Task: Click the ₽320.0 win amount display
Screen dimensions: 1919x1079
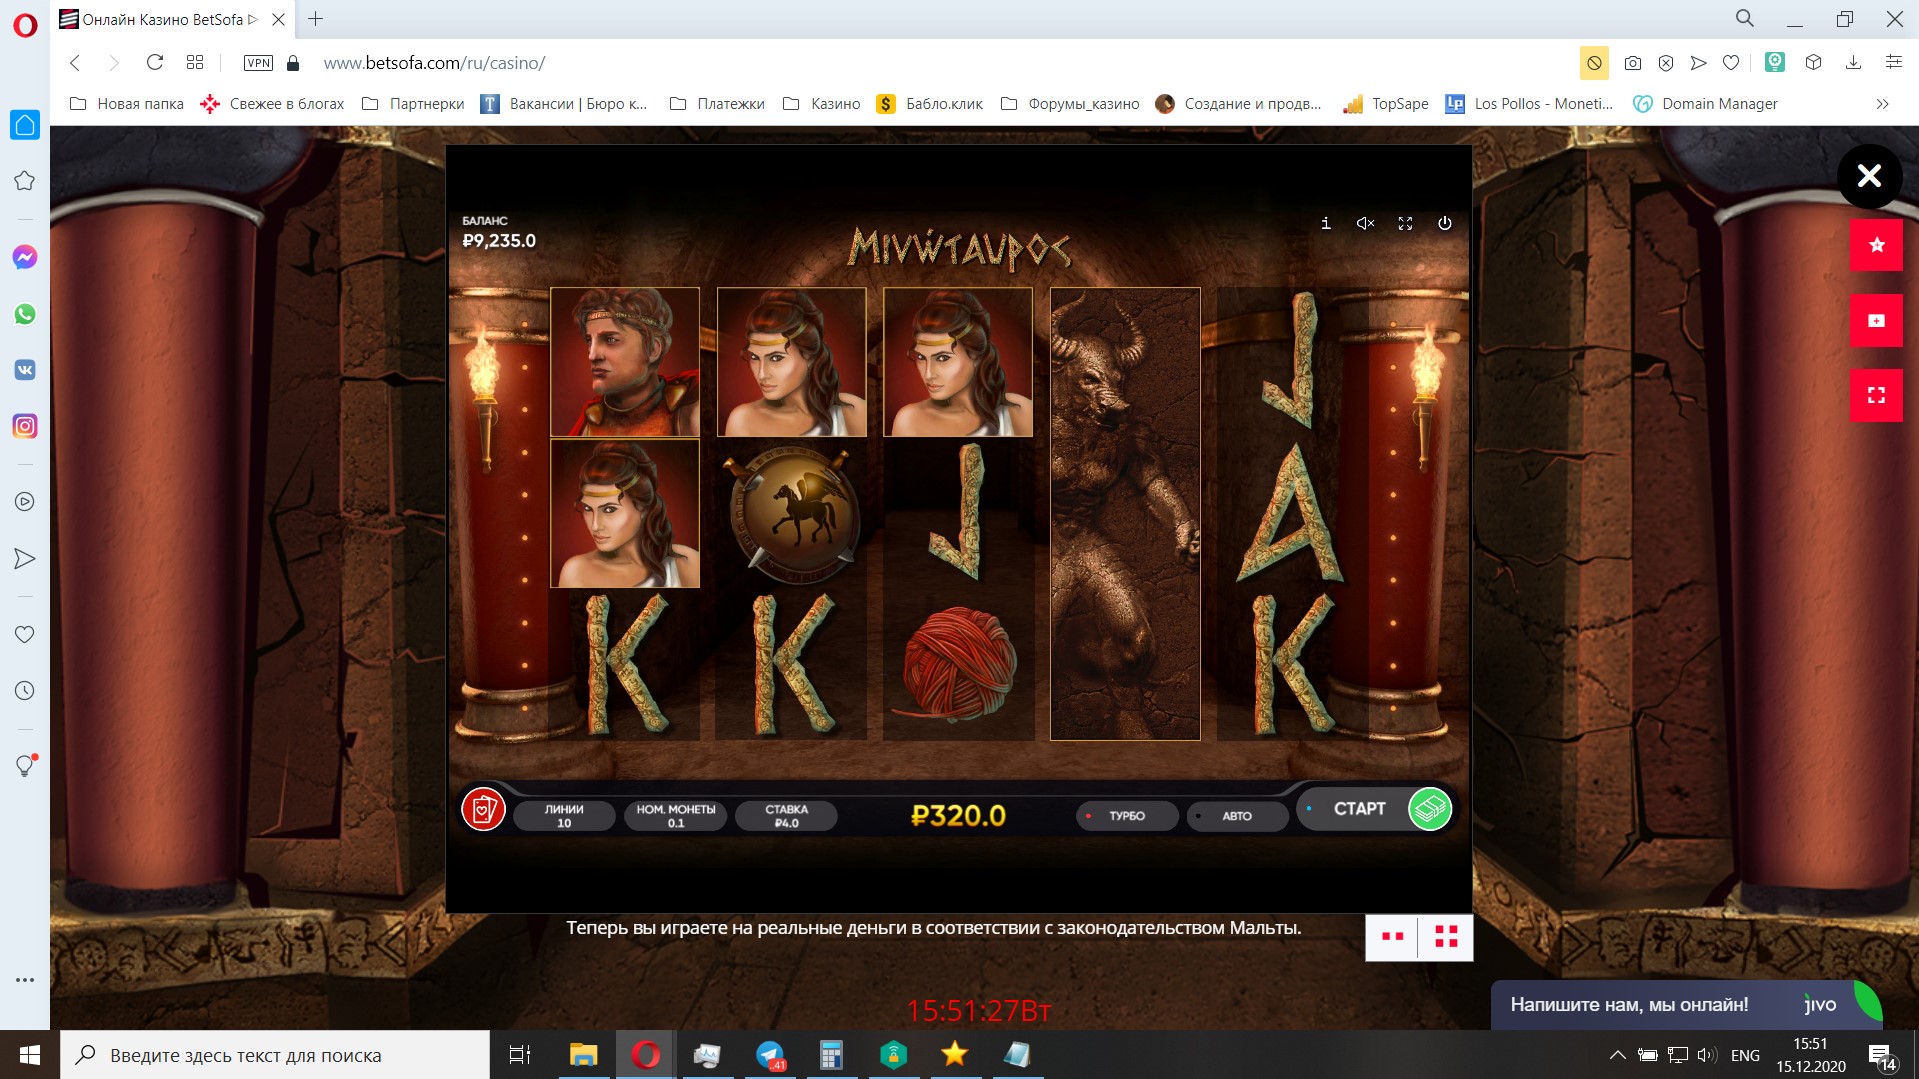Action: point(958,815)
